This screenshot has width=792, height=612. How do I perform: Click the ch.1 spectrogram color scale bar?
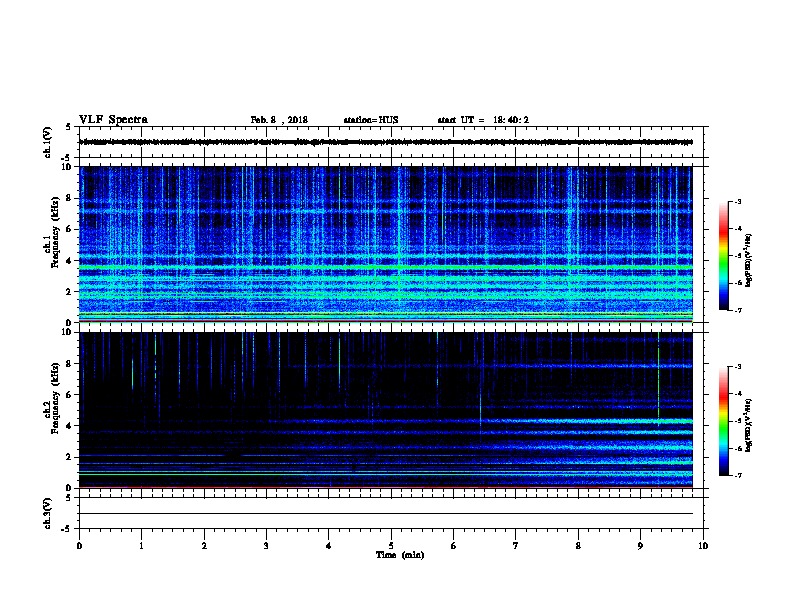tap(723, 256)
